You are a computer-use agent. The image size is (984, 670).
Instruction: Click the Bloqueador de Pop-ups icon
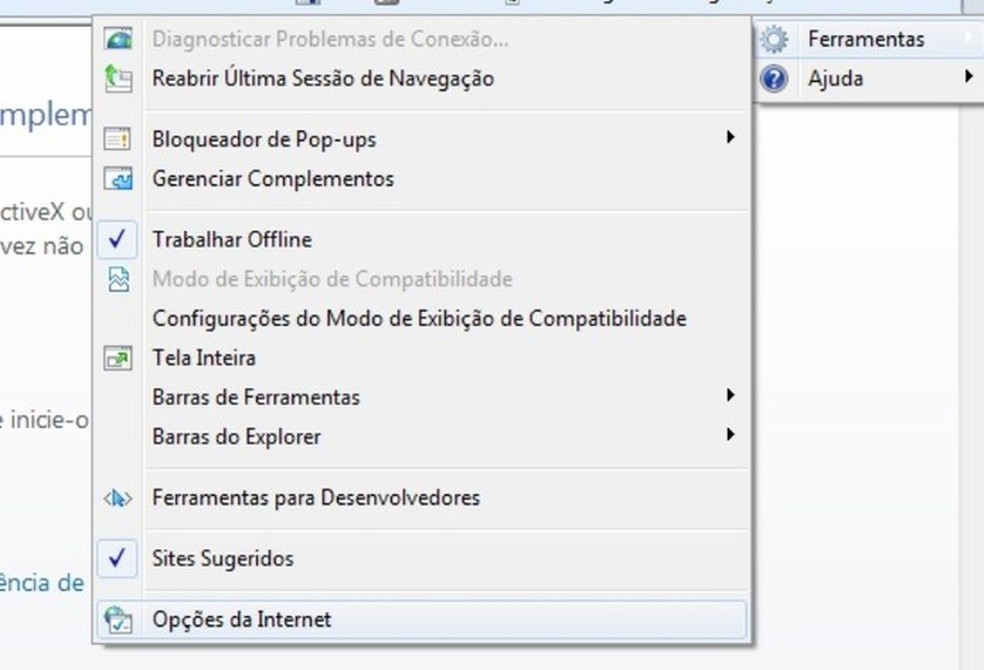pyautogui.click(x=118, y=139)
